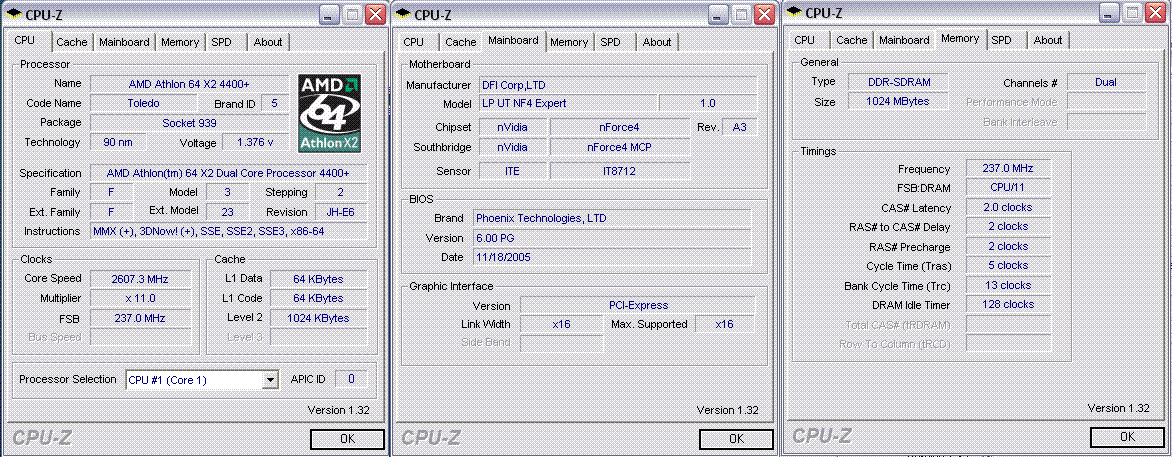Minimize the right CPU-Z window

tap(1109, 12)
